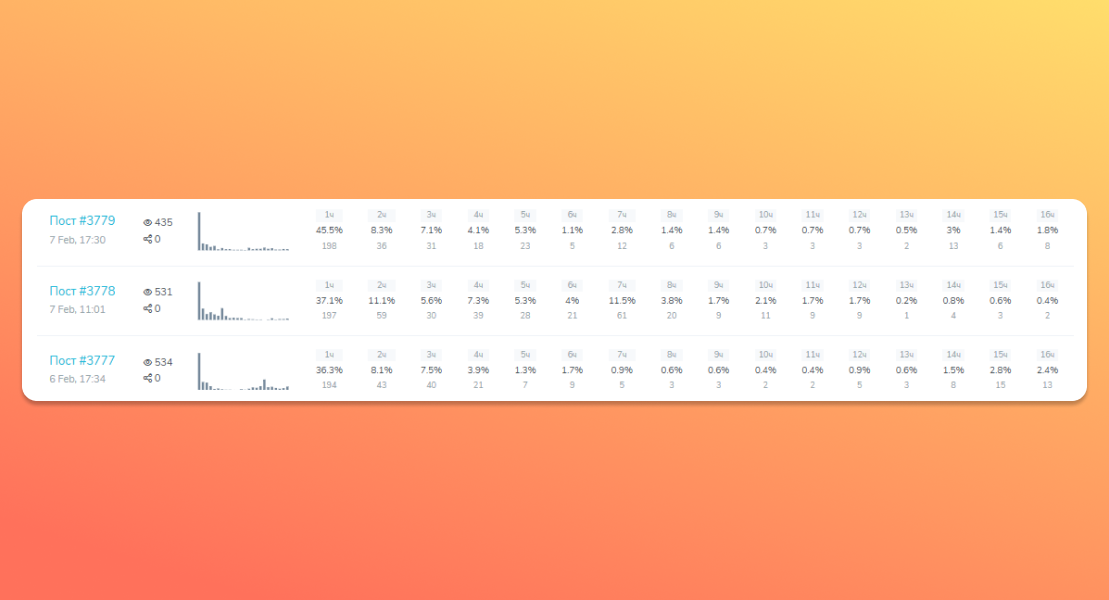This screenshot has width=1109, height=600.
Task: Open the hourly bar chart for Пост #3779
Action: pos(243,231)
